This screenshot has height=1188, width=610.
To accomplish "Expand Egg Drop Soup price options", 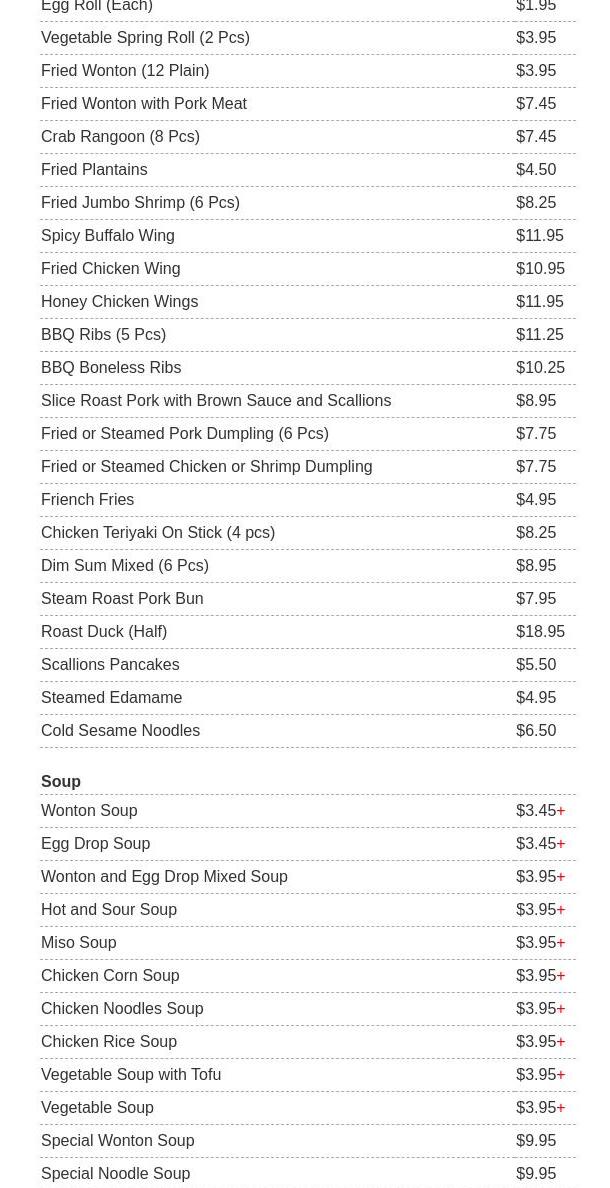I will pyautogui.click(x=561, y=844).
